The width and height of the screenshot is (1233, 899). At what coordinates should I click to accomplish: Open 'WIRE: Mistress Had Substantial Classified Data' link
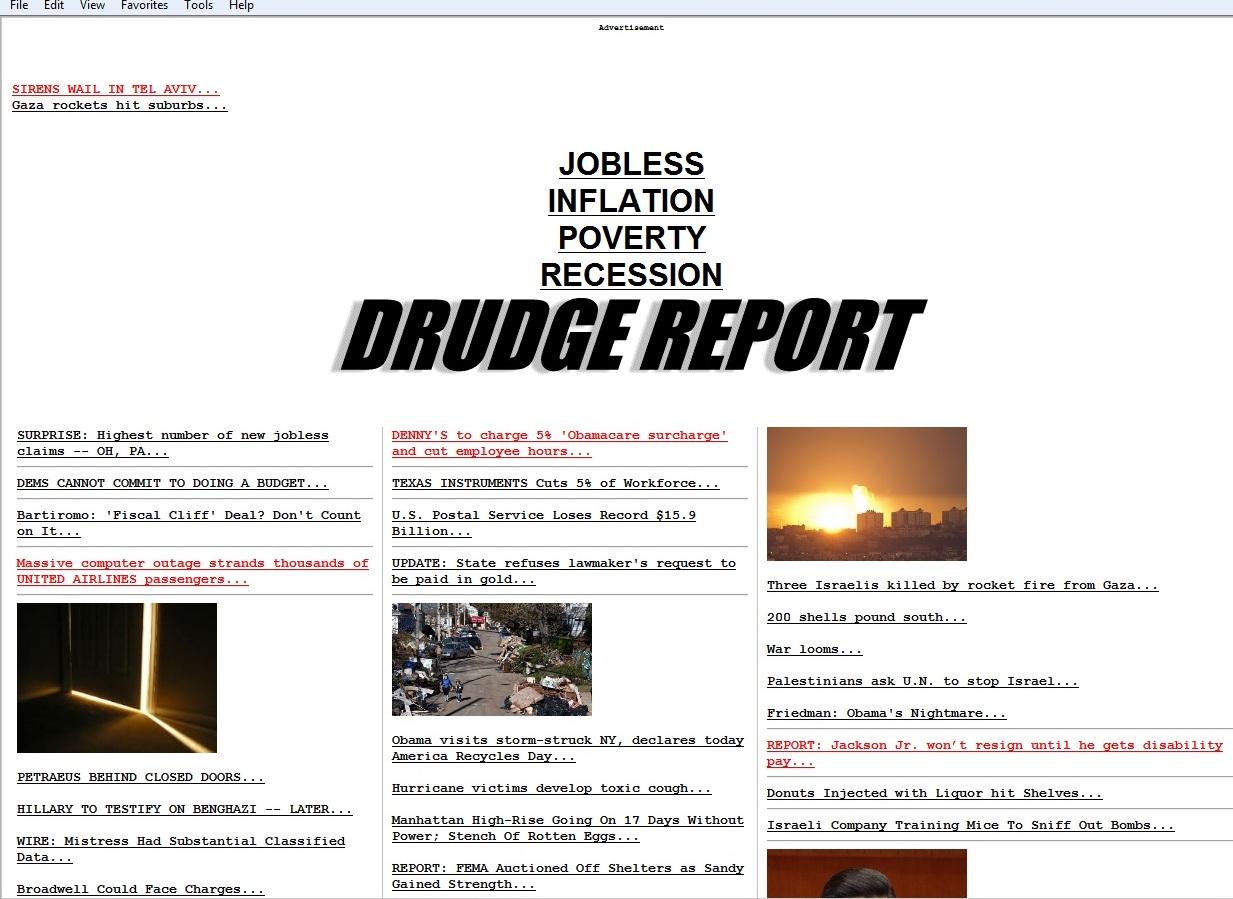(x=180, y=849)
